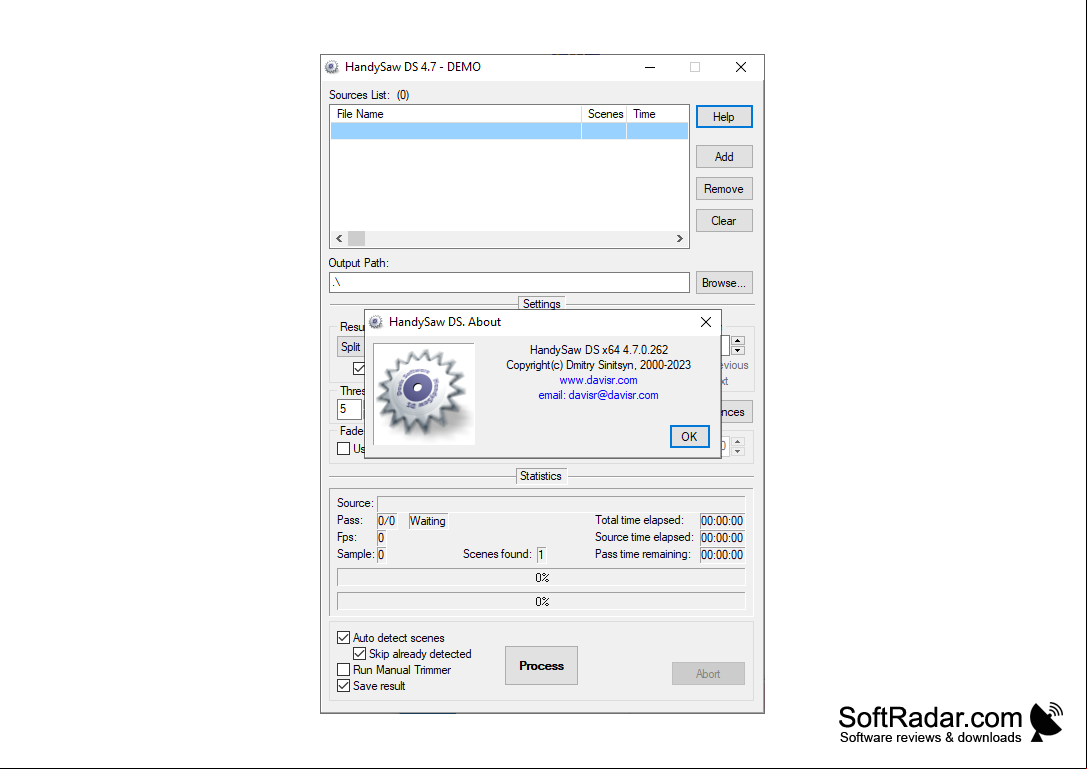Click the sources list right scroll arrow
The image size is (1087, 769).
point(679,239)
